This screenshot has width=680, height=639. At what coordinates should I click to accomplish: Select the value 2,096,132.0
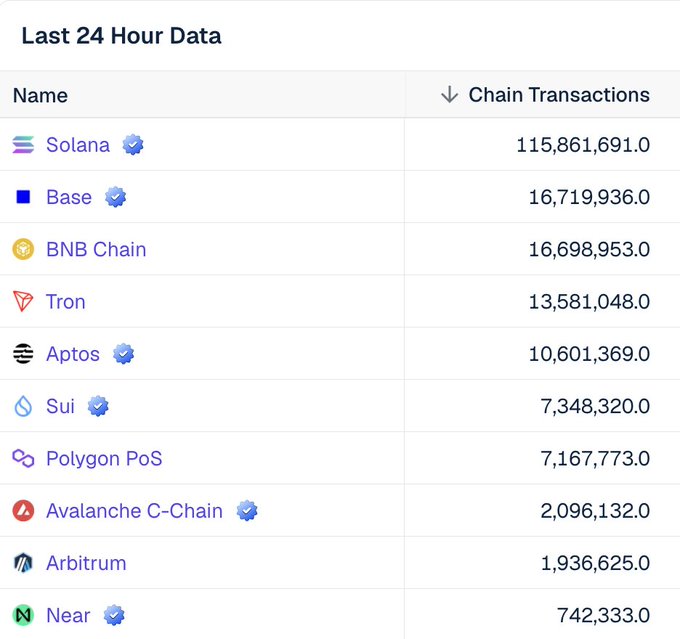point(595,511)
